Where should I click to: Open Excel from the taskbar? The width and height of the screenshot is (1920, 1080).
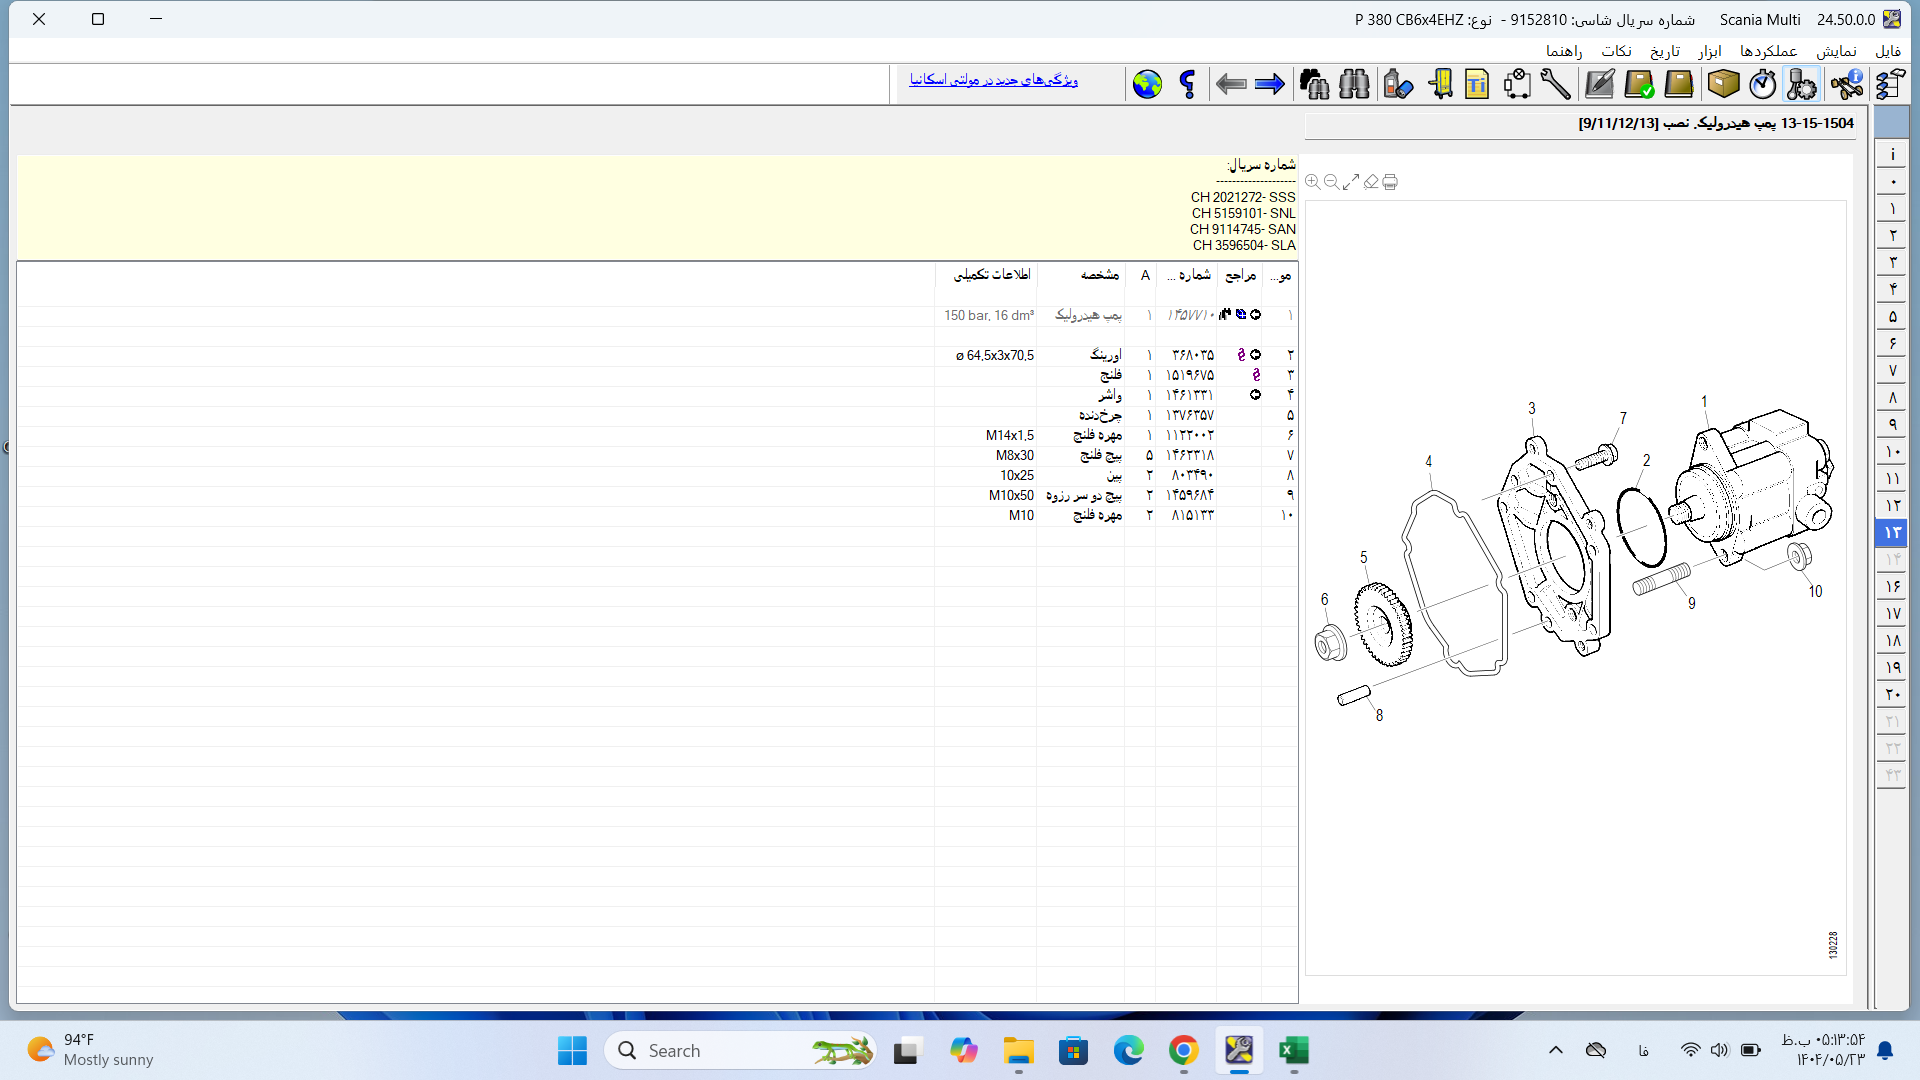coord(1294,1051)
